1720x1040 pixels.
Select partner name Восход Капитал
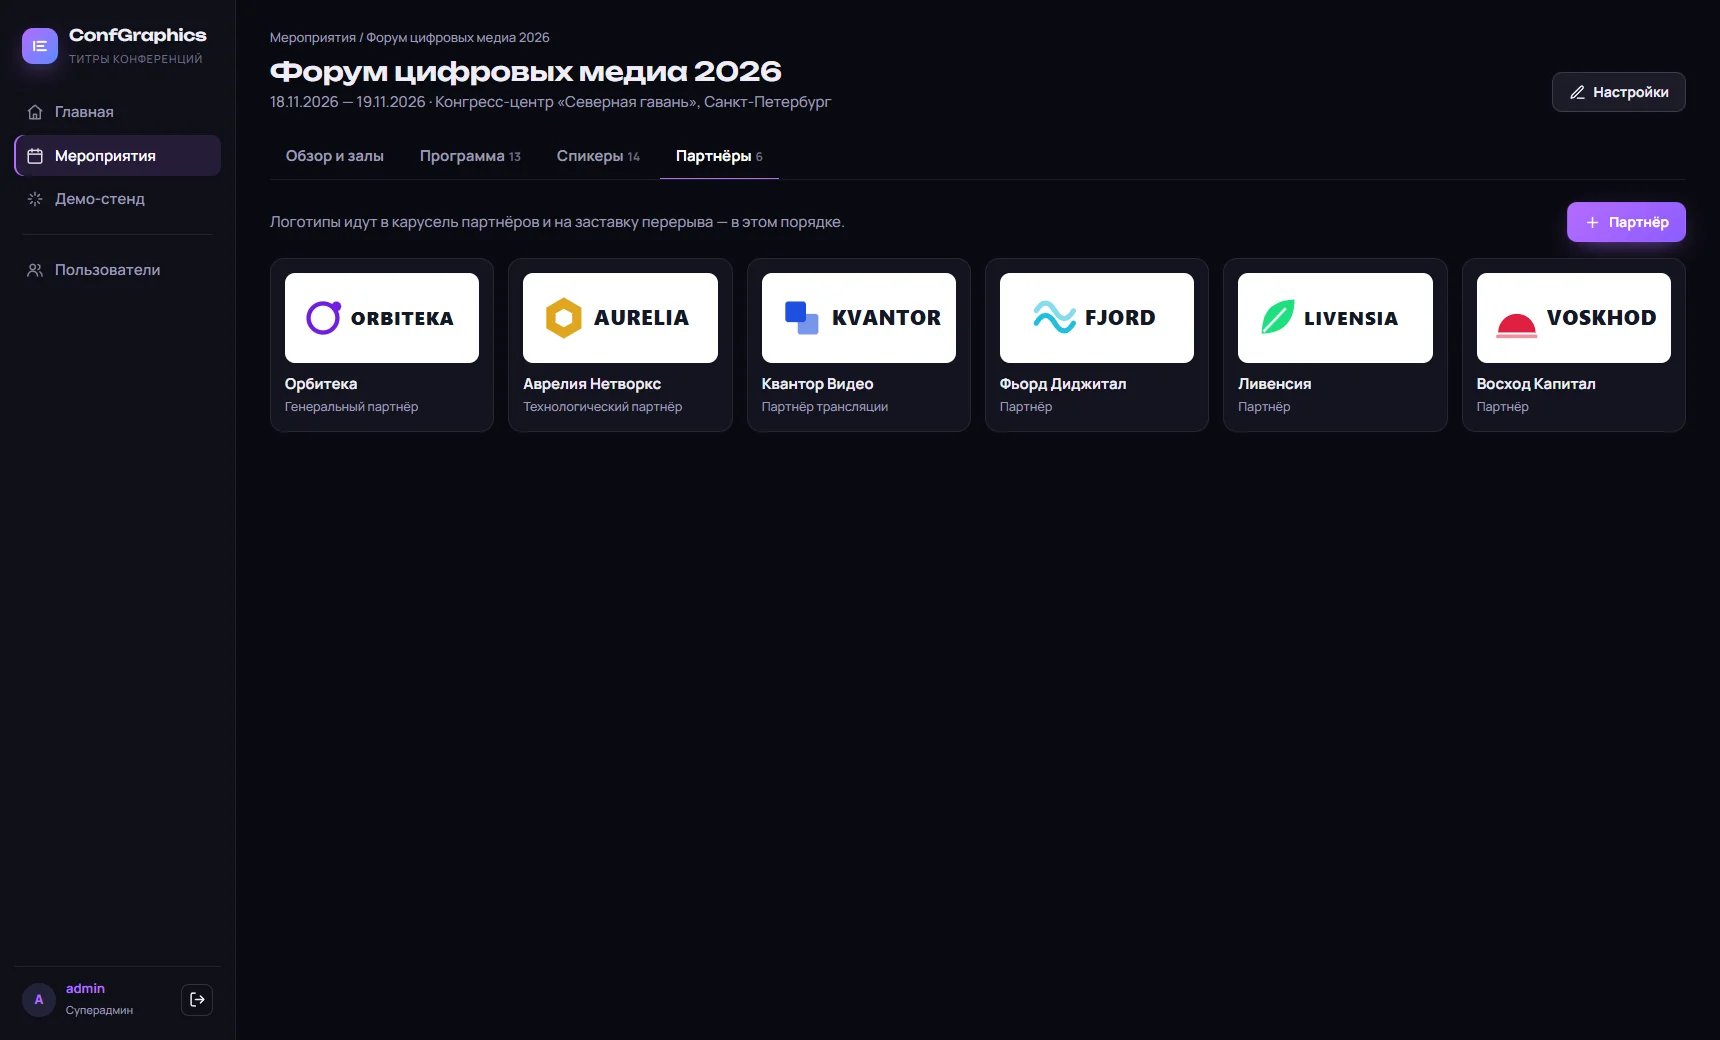(1536, 384)
